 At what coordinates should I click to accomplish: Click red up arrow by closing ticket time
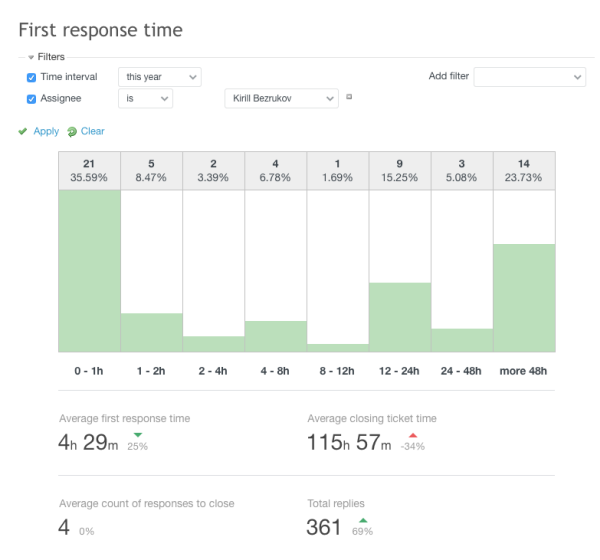click(412, 434)
